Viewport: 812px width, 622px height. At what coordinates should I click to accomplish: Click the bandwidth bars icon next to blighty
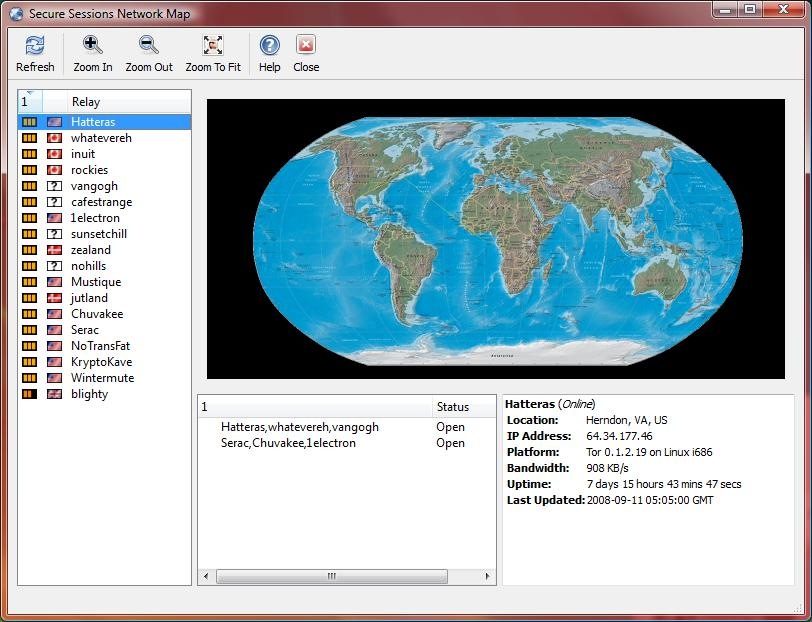[29, 394]
